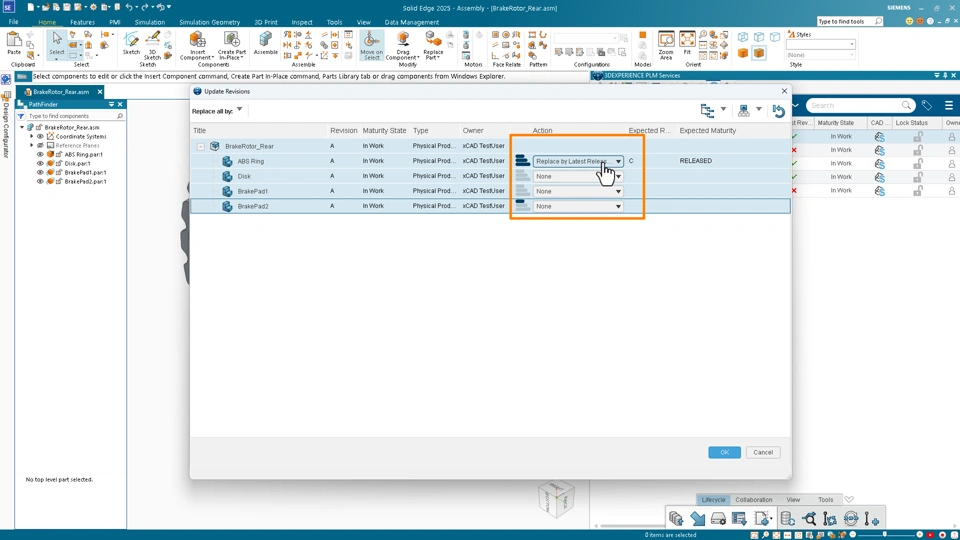Expand Coordinate Systems node in PathFinder
Image resolution: width=960 pixels, height=540 pixels.
(x=32, y=137)
